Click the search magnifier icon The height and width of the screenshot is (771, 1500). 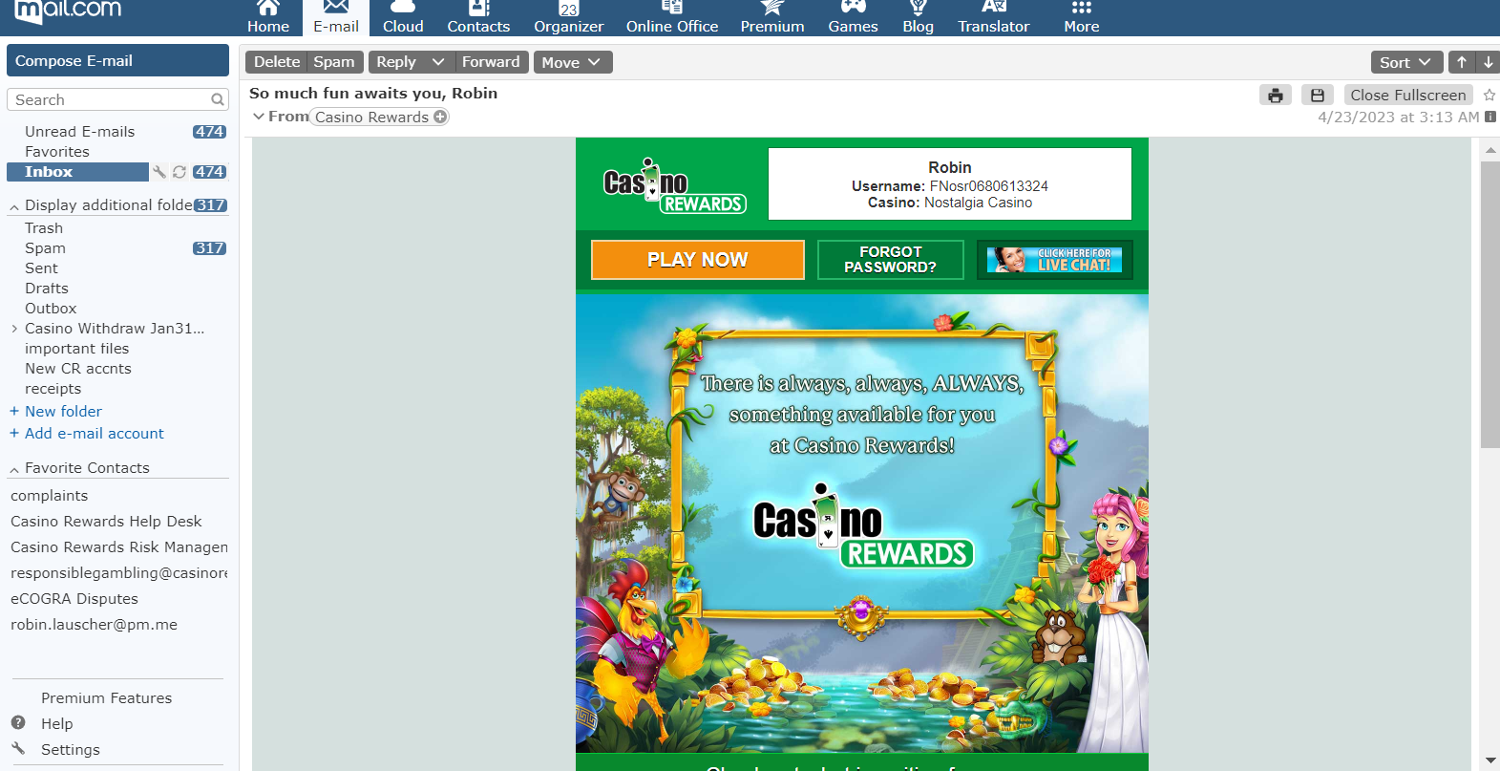coord(217,100)
